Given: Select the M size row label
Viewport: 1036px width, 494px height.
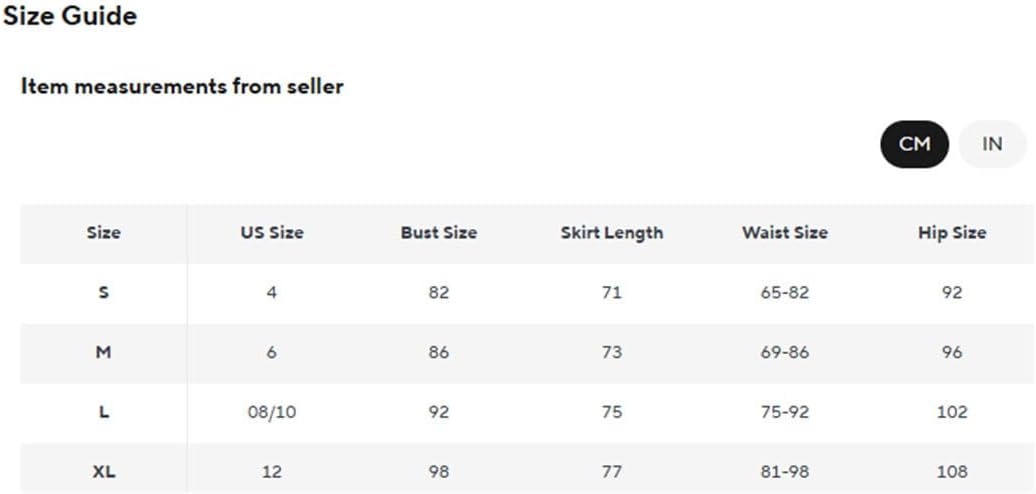Looking at the screenshot, I should point(104,353).
